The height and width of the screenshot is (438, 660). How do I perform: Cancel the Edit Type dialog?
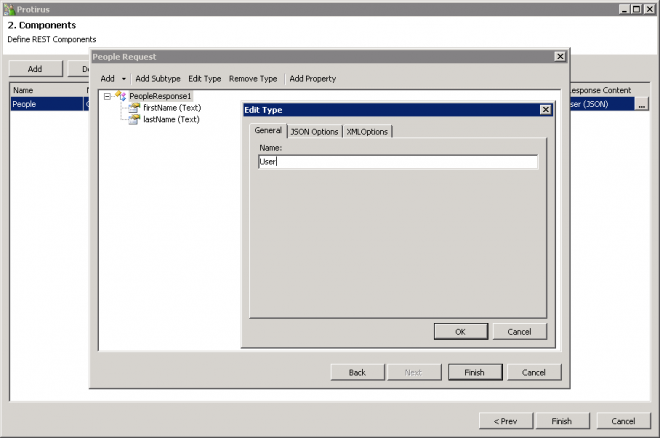pyautogui.click(x=519, y=332)
